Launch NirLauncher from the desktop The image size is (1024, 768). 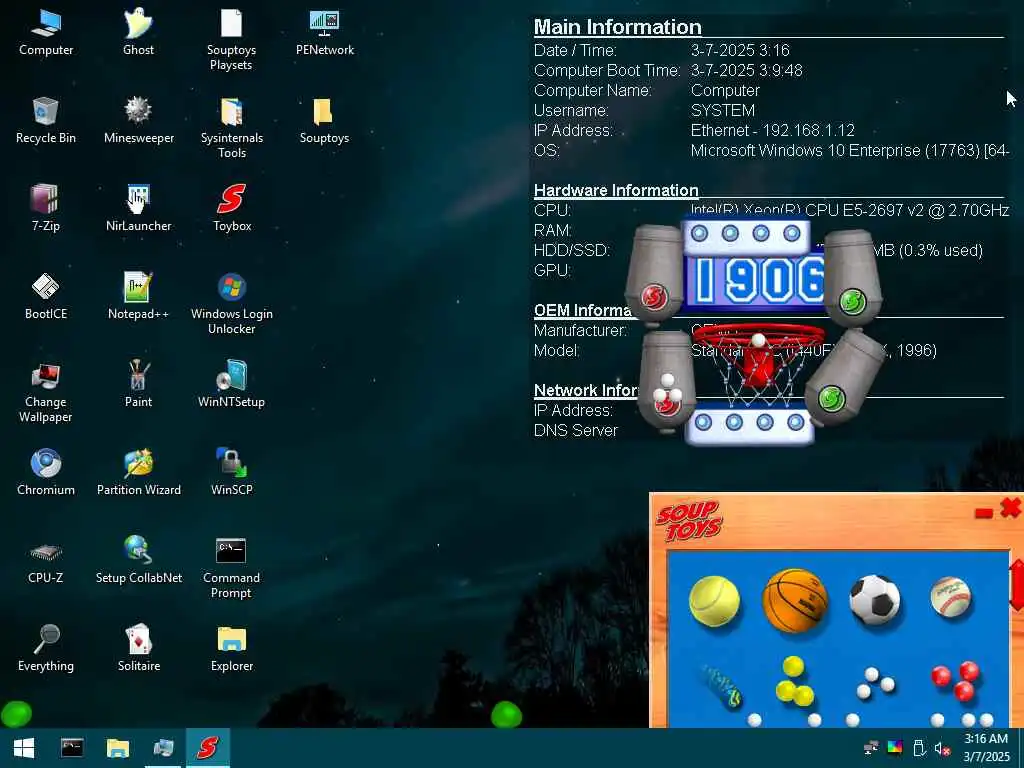138,208
